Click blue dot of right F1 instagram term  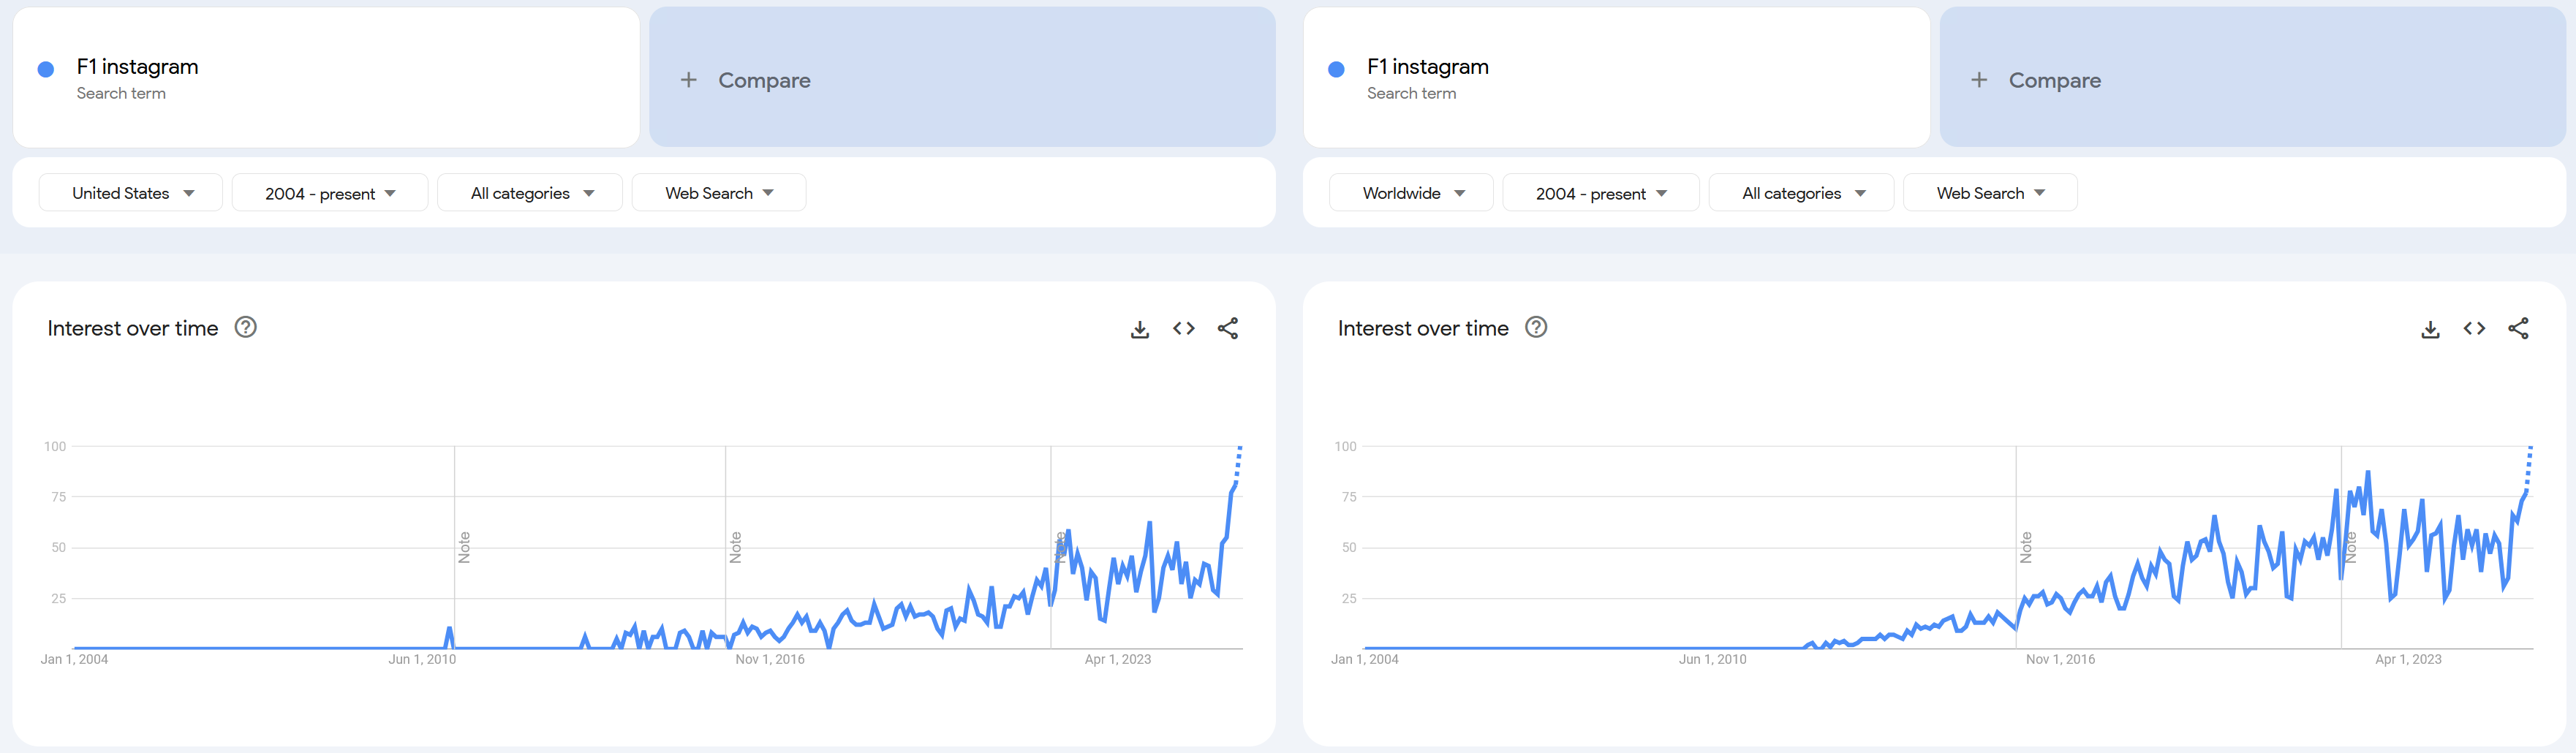point(1336,69)
